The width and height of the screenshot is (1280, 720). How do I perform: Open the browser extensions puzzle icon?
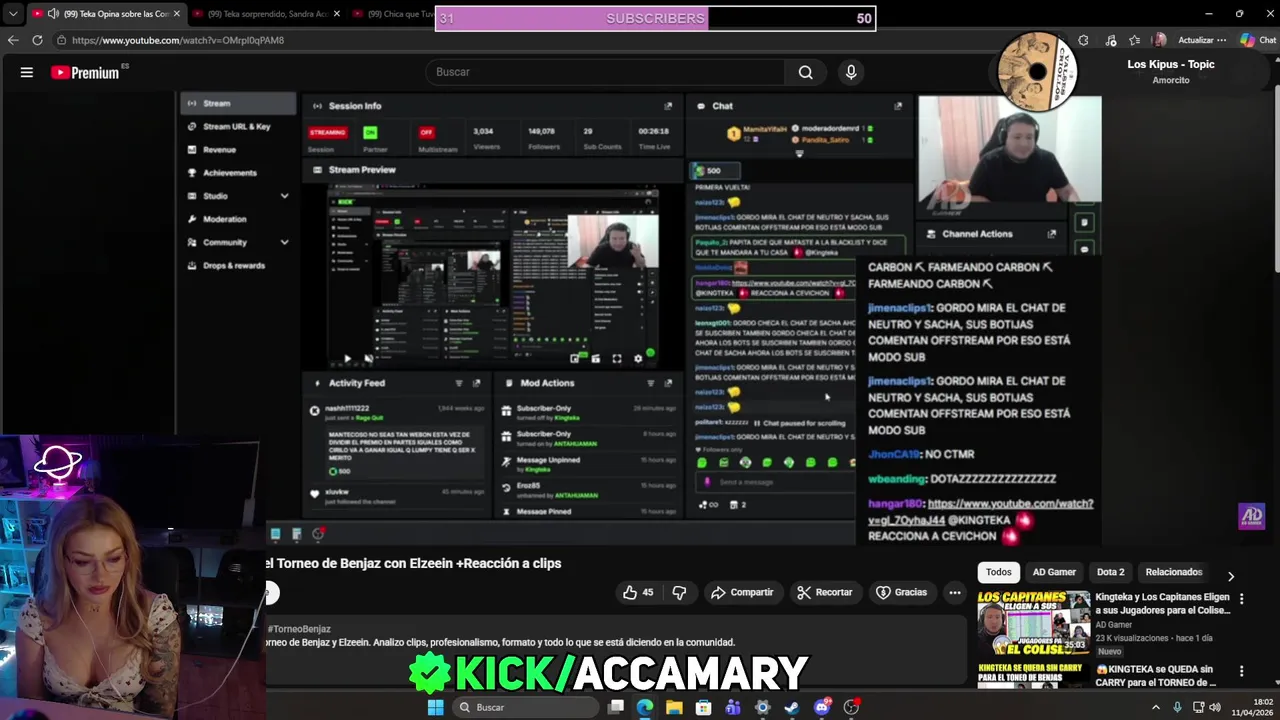1083,40
